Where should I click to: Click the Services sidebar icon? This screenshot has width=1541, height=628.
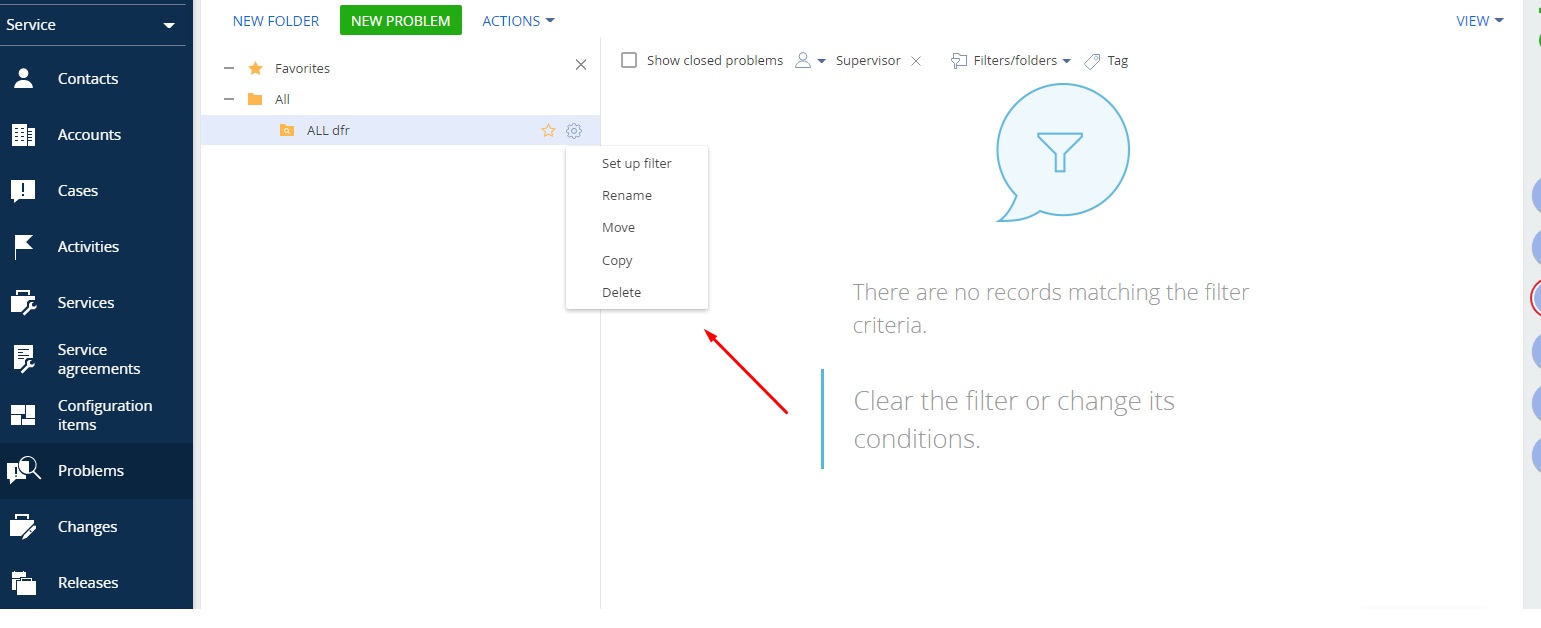click(23, 303)
